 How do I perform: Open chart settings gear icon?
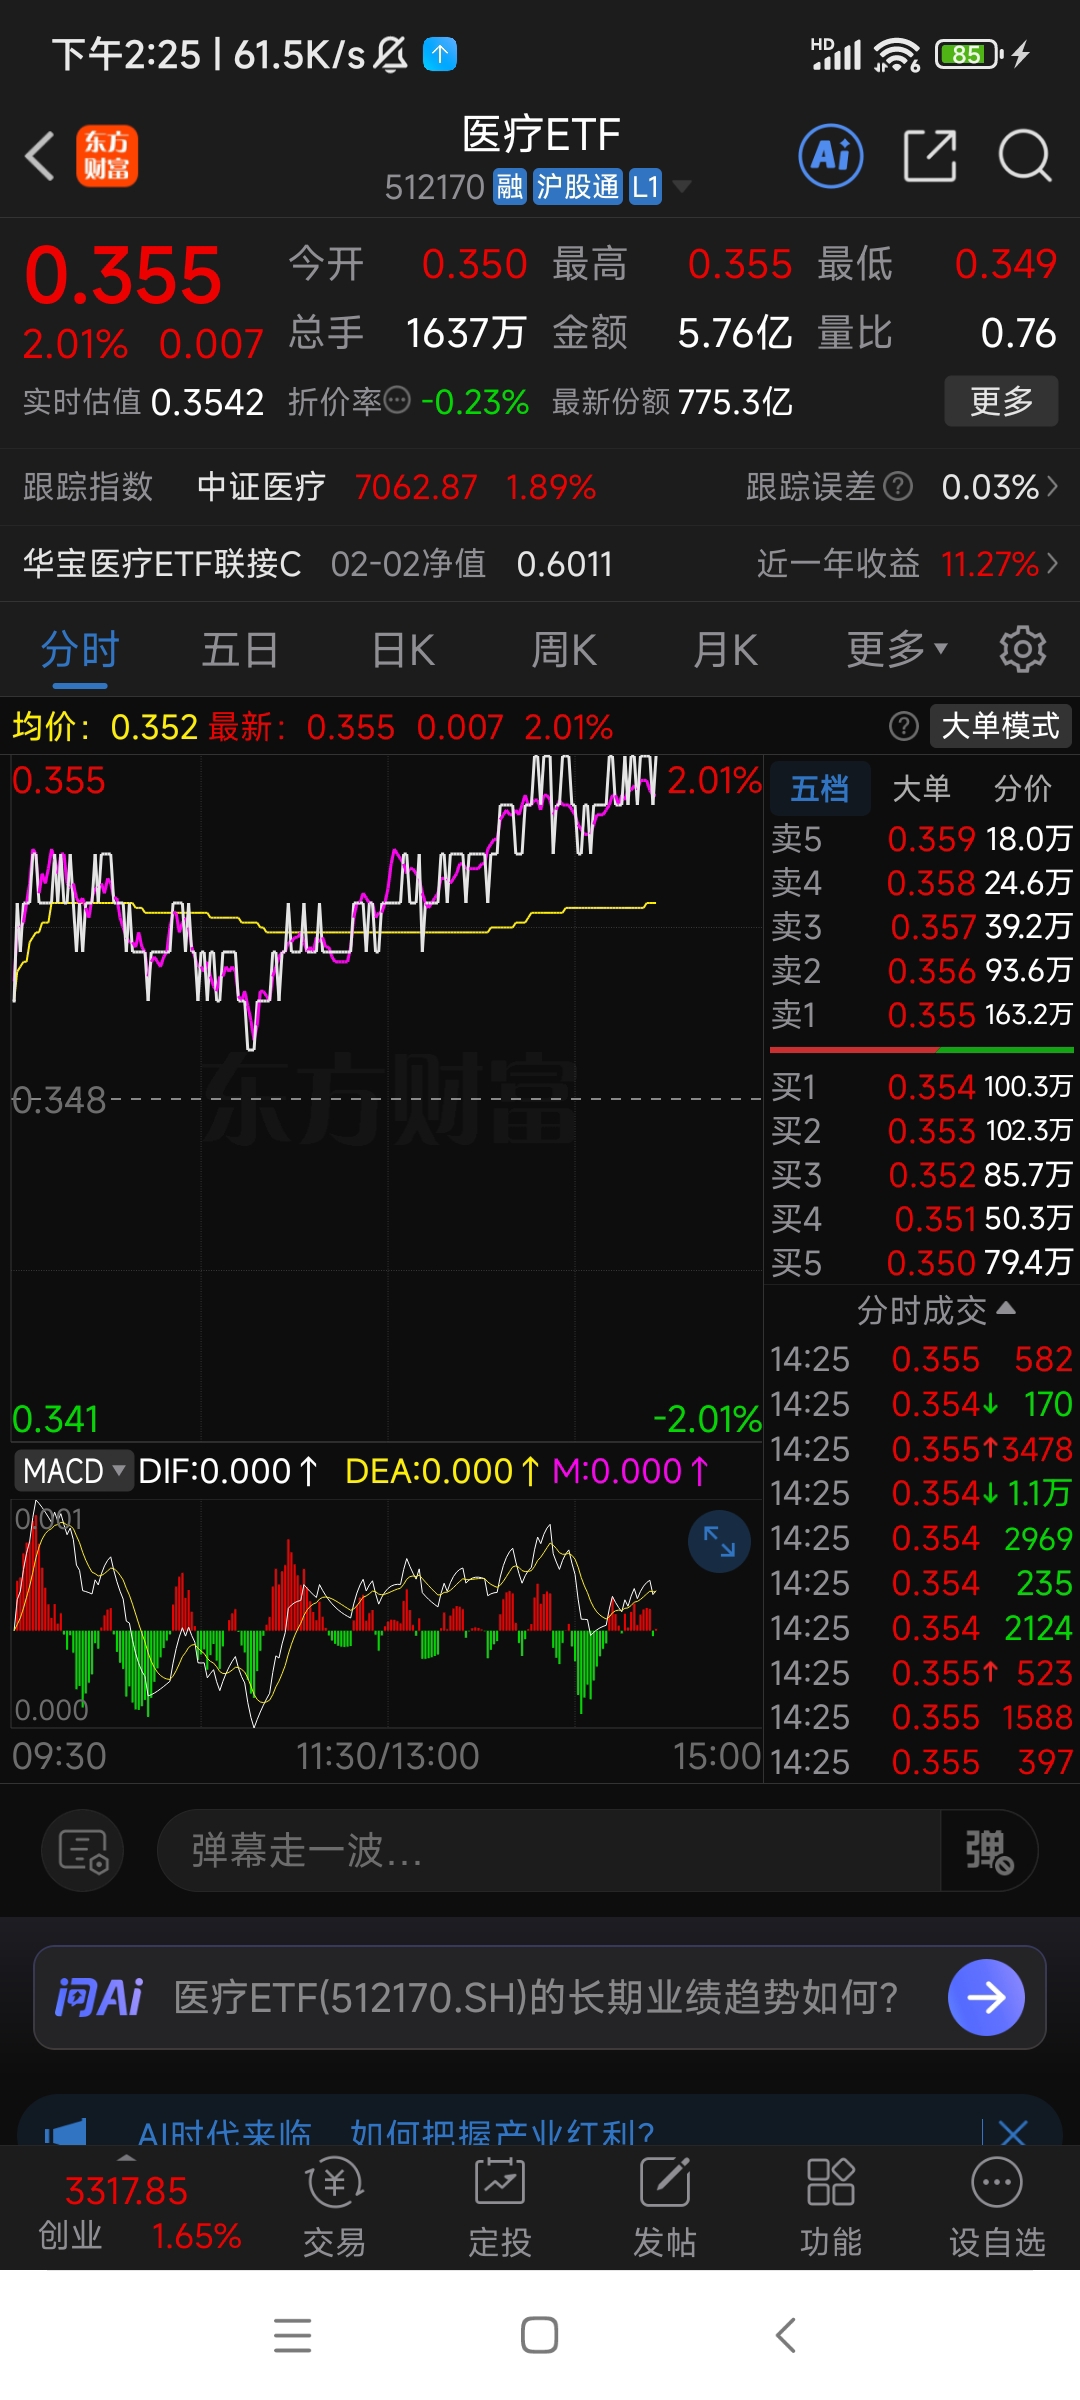1023,650
